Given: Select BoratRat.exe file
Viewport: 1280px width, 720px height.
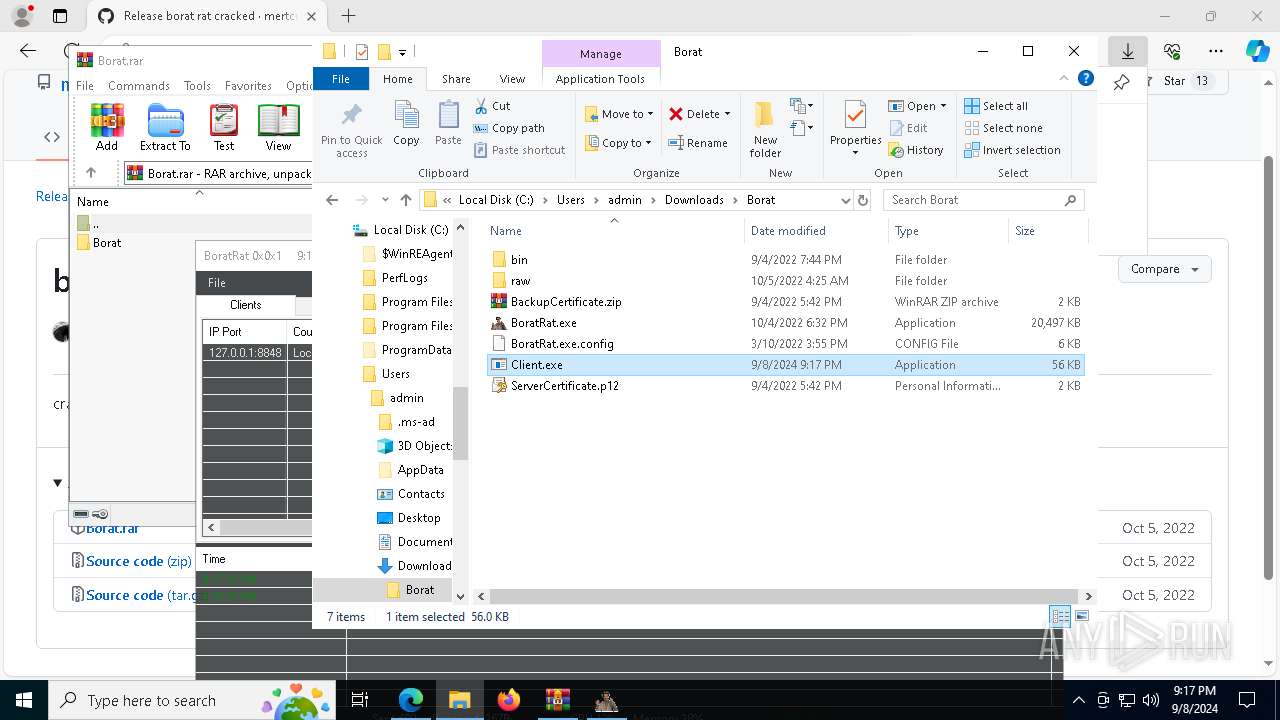Looking at the screenshot, I should pos(543,323).
